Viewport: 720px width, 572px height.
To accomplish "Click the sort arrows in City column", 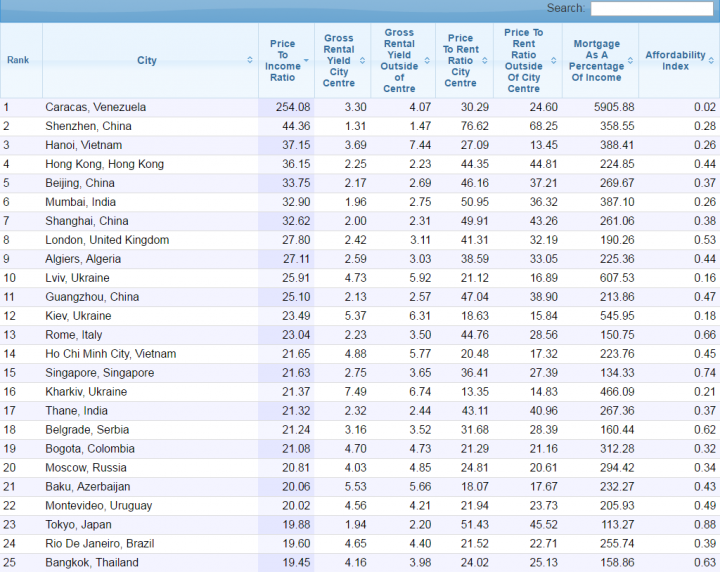I will (x=250, y=60).
